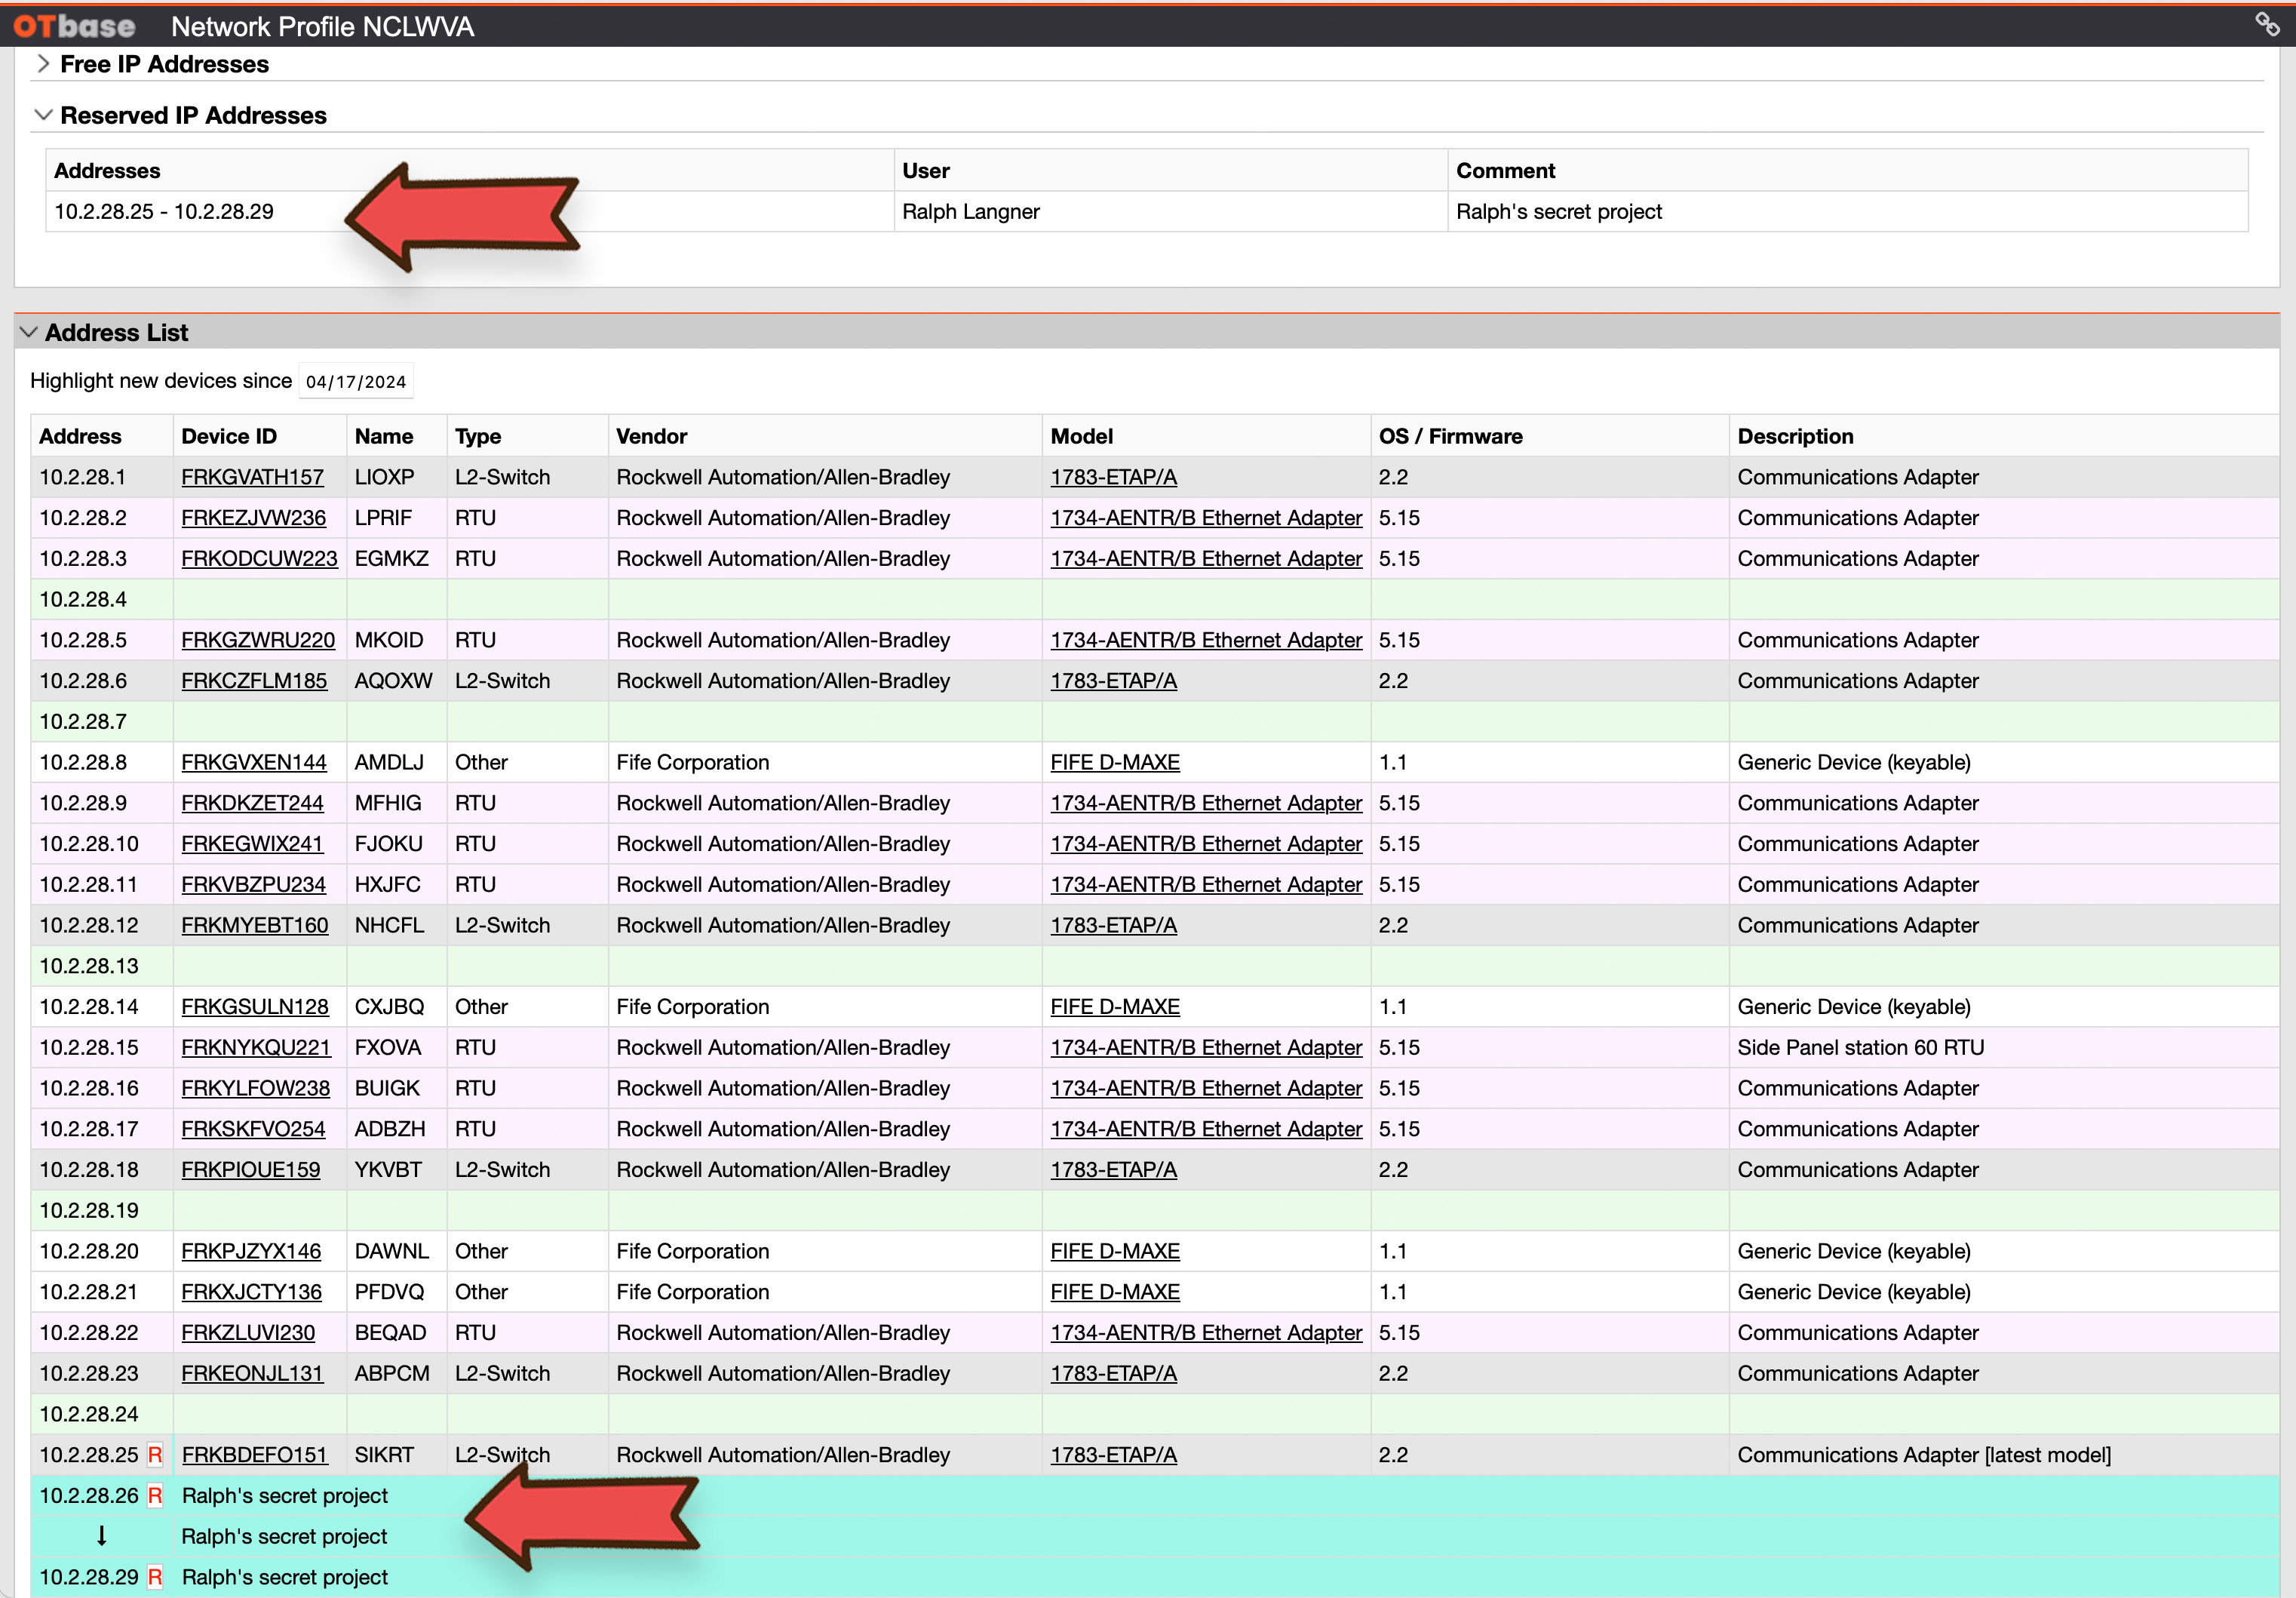This screenshot has width=2296, height=1598.
Task: Open 1734-AENTR/B Ethernet Adapter link for LPRIF
Action: pos(1205,518)
